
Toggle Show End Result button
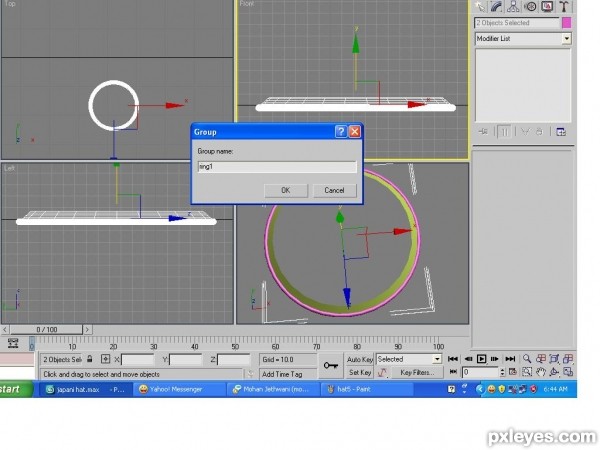504,132
